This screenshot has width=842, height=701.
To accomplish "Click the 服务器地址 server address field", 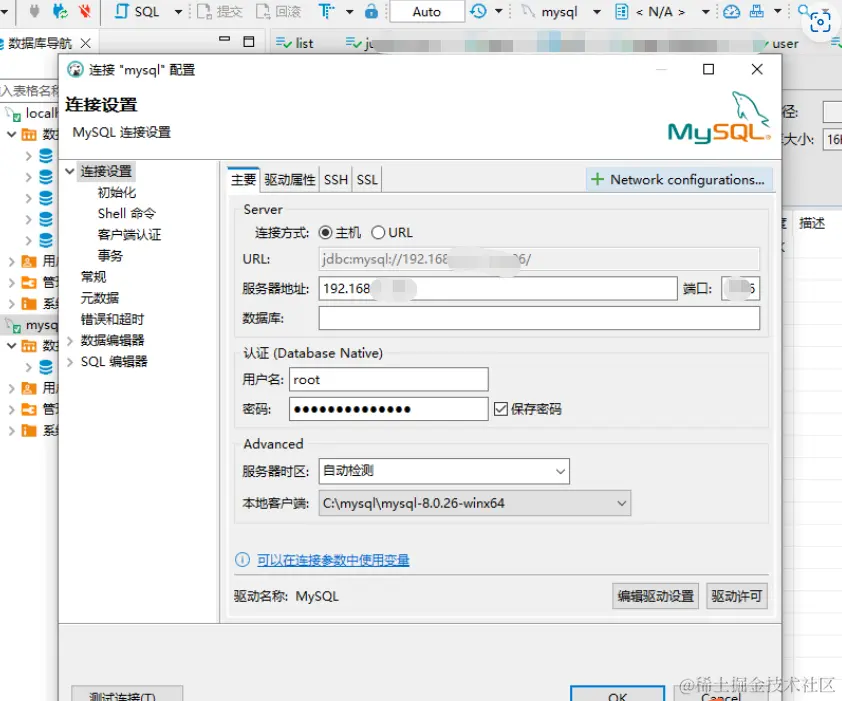I will 498,289.
